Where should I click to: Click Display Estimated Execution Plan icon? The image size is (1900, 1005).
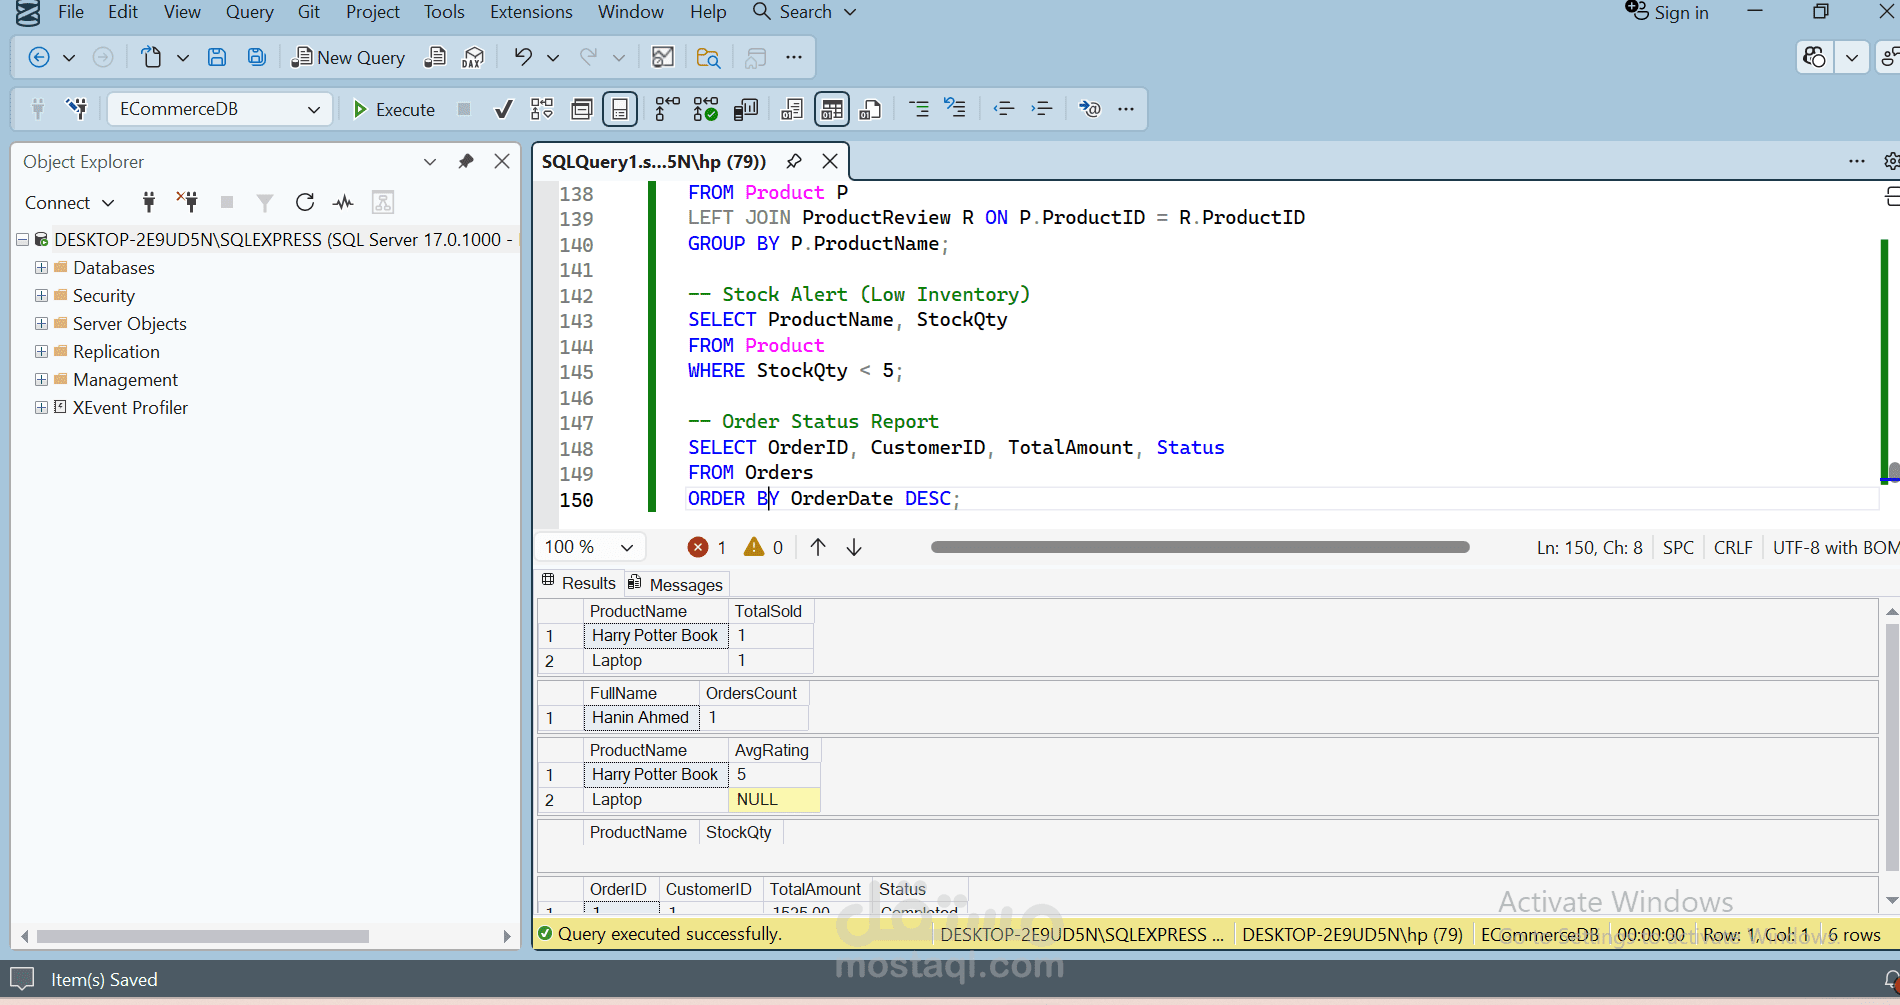(542, 109)
